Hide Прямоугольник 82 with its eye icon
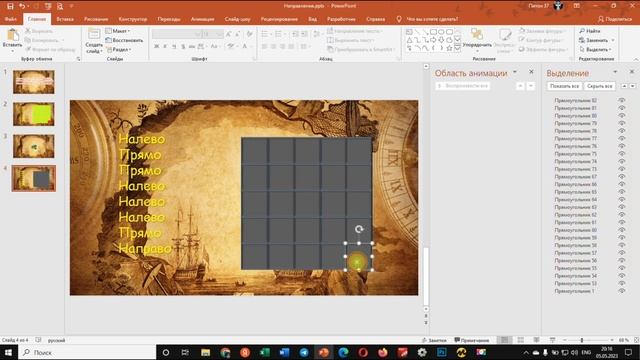This screenshot has width=640, height=360. [x=622, y=100]
